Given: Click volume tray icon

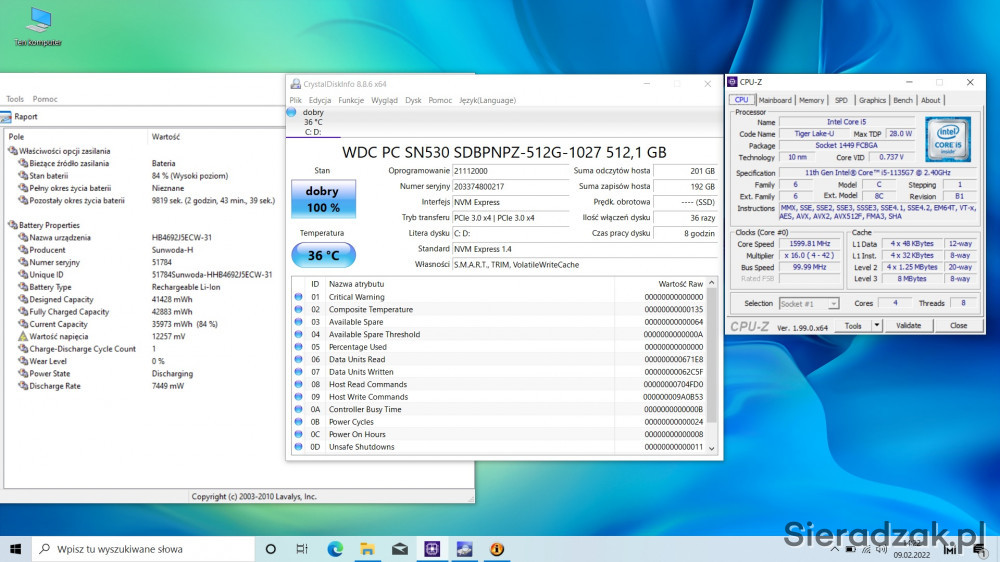Looking at the screenshot, I should (x=881, y=549).
